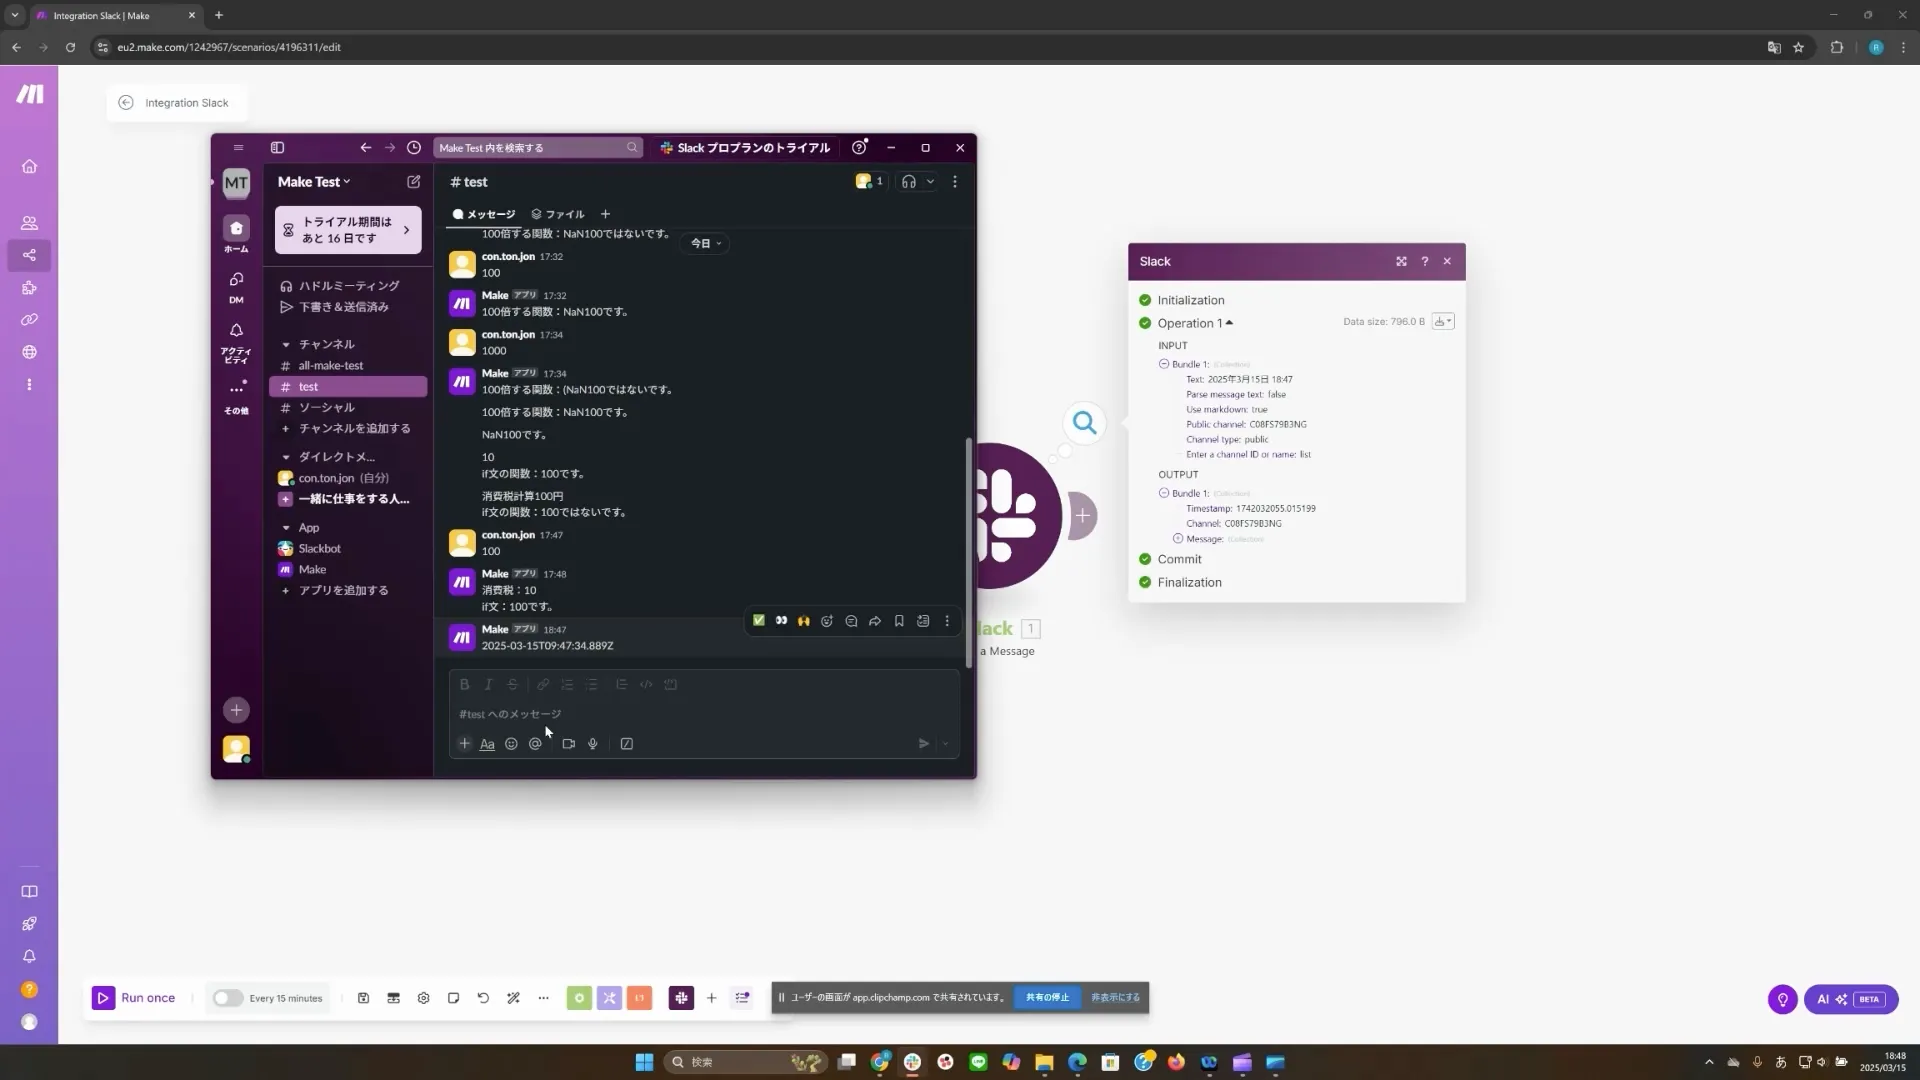
Task: Select the all-make-test channel
Action: (330, 366)
